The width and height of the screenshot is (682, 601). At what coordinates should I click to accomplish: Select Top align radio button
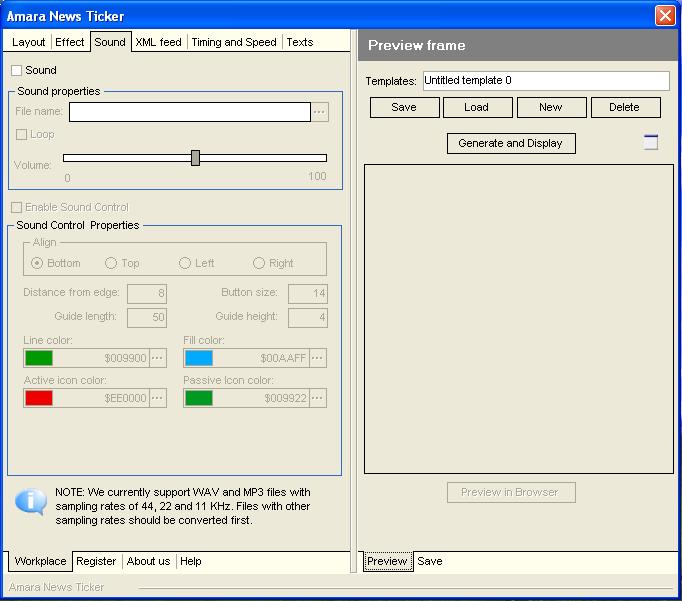(111, 263)
